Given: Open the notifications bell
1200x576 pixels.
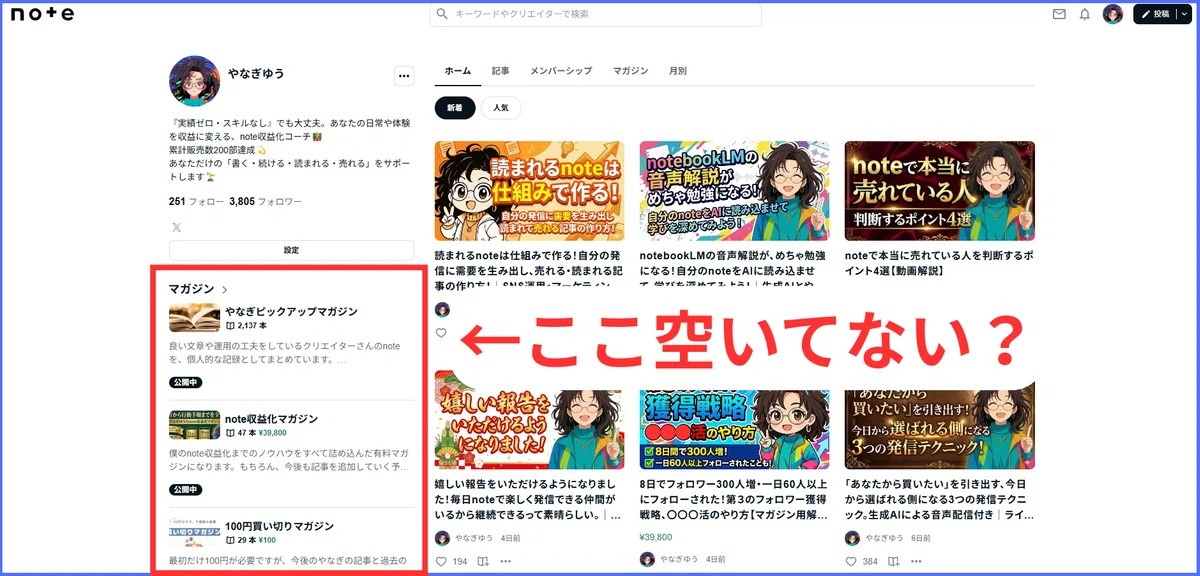Looking at the screenshot, I should 1085,14.
